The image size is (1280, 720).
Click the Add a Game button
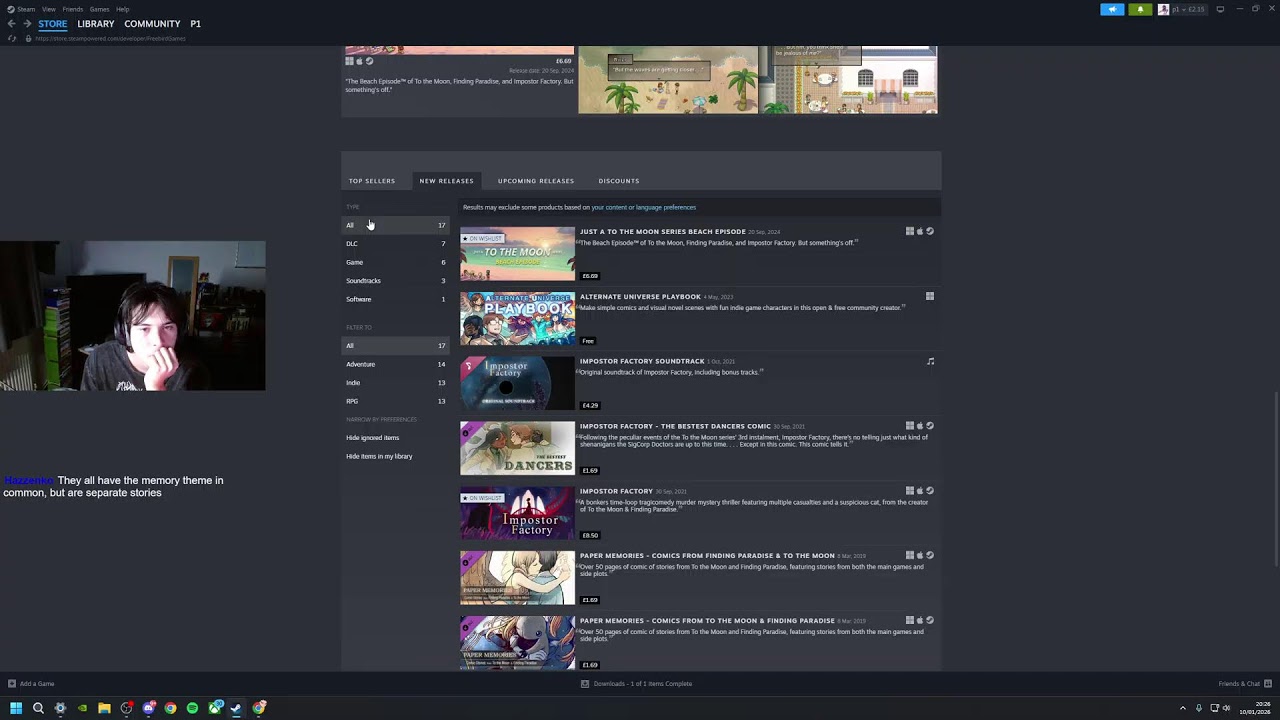click(x=31, y=684)
